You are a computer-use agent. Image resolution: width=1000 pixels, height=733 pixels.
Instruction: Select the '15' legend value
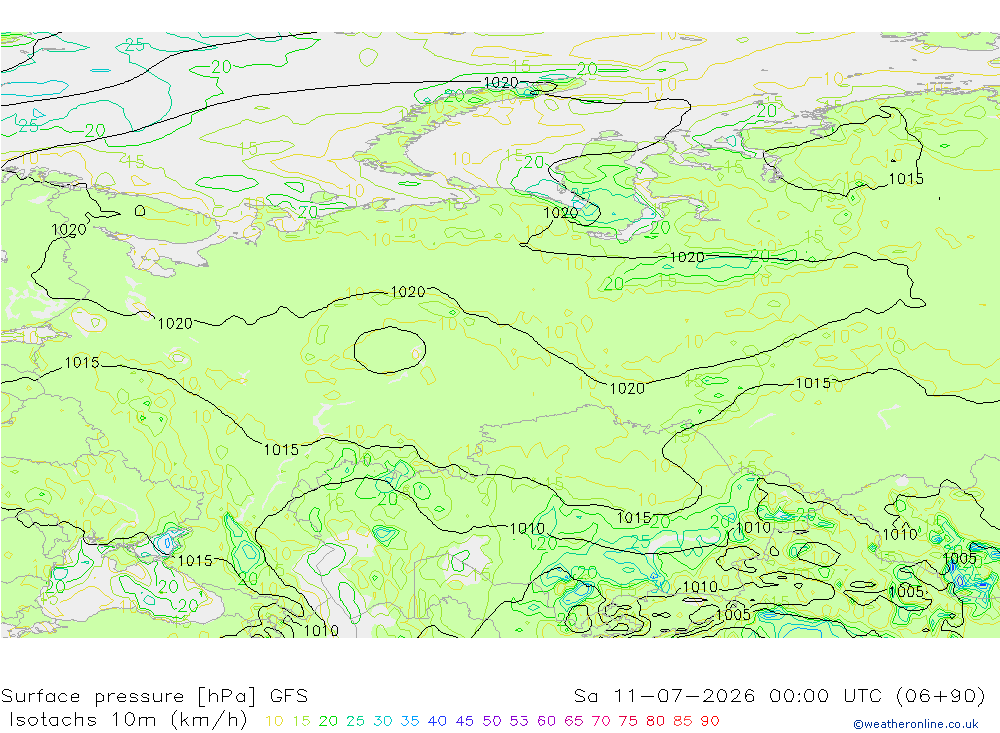coord(302,722)
